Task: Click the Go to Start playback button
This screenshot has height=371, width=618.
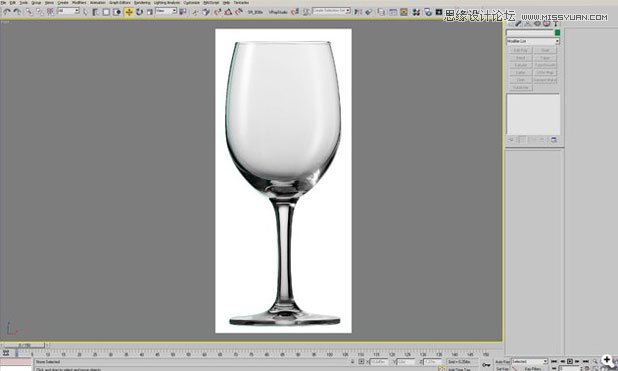Action: (x=554, y=361)
